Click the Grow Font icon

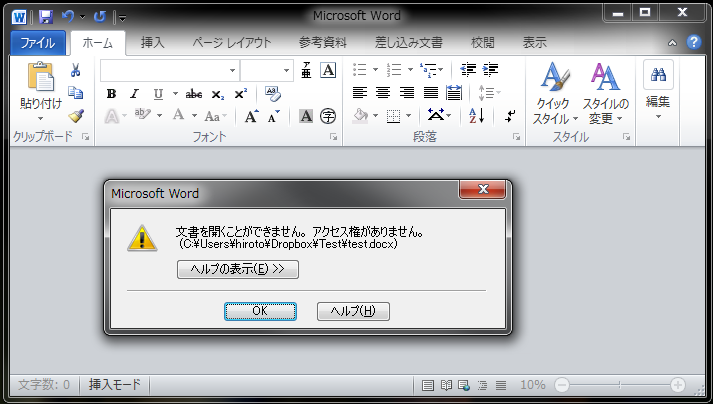tap(251, 116)
